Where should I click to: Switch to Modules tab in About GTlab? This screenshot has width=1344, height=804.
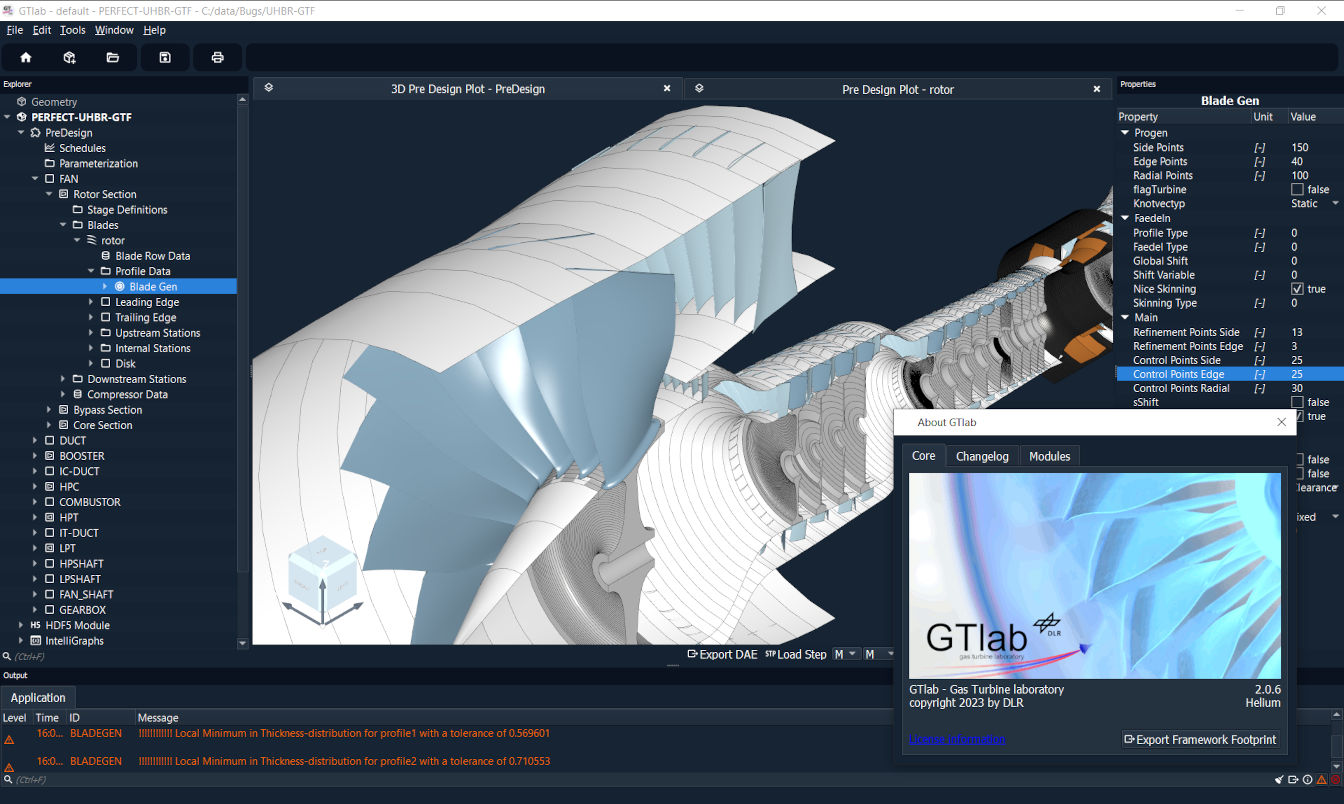[x=1049, y=456]
